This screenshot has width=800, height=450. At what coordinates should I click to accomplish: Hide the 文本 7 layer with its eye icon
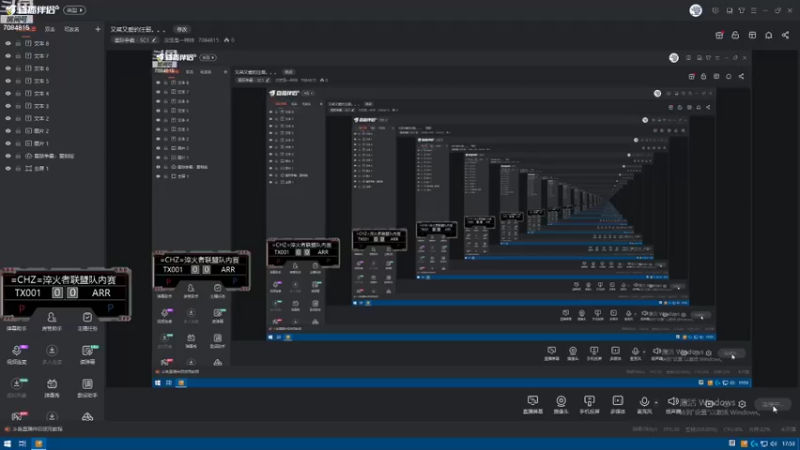click(x=8, y=56)
